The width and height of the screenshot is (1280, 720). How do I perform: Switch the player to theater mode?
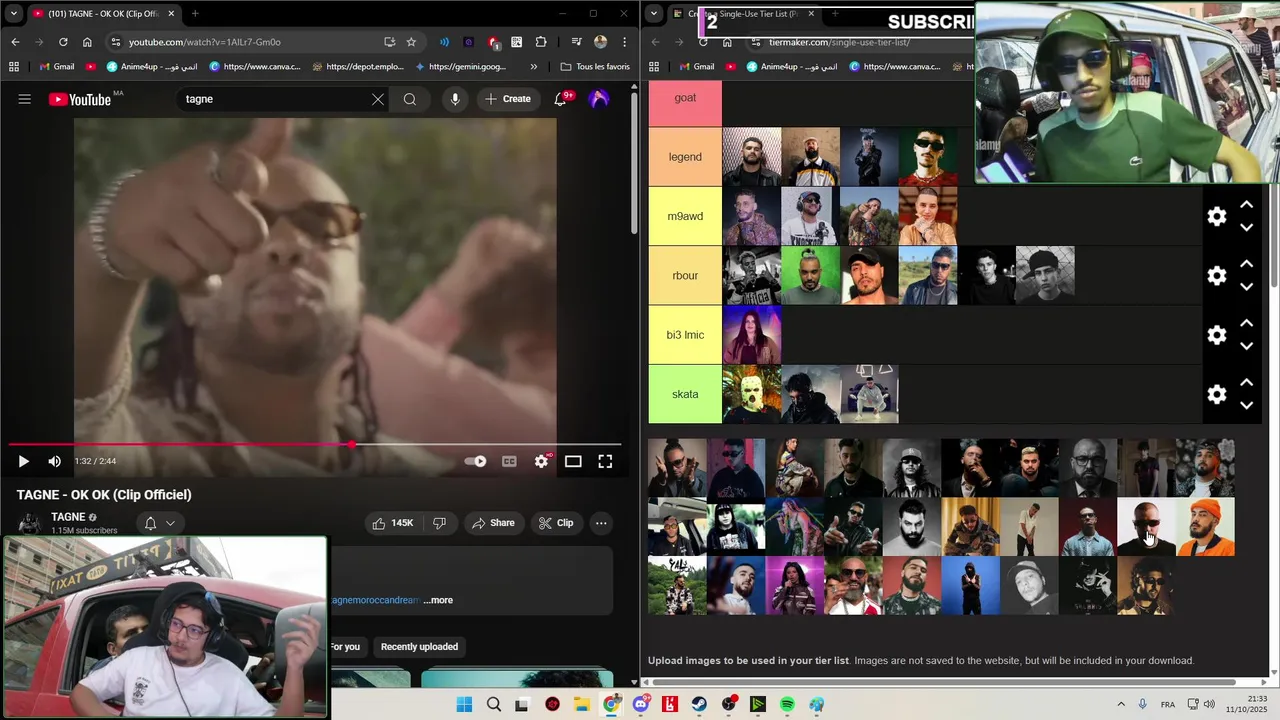(x=573, y=461)
